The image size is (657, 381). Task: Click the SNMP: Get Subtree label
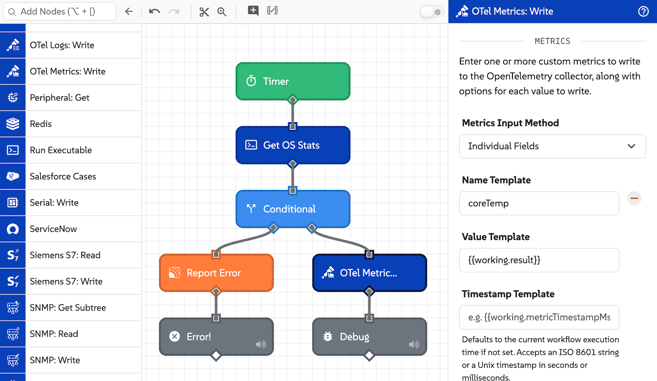pos(67,308)
